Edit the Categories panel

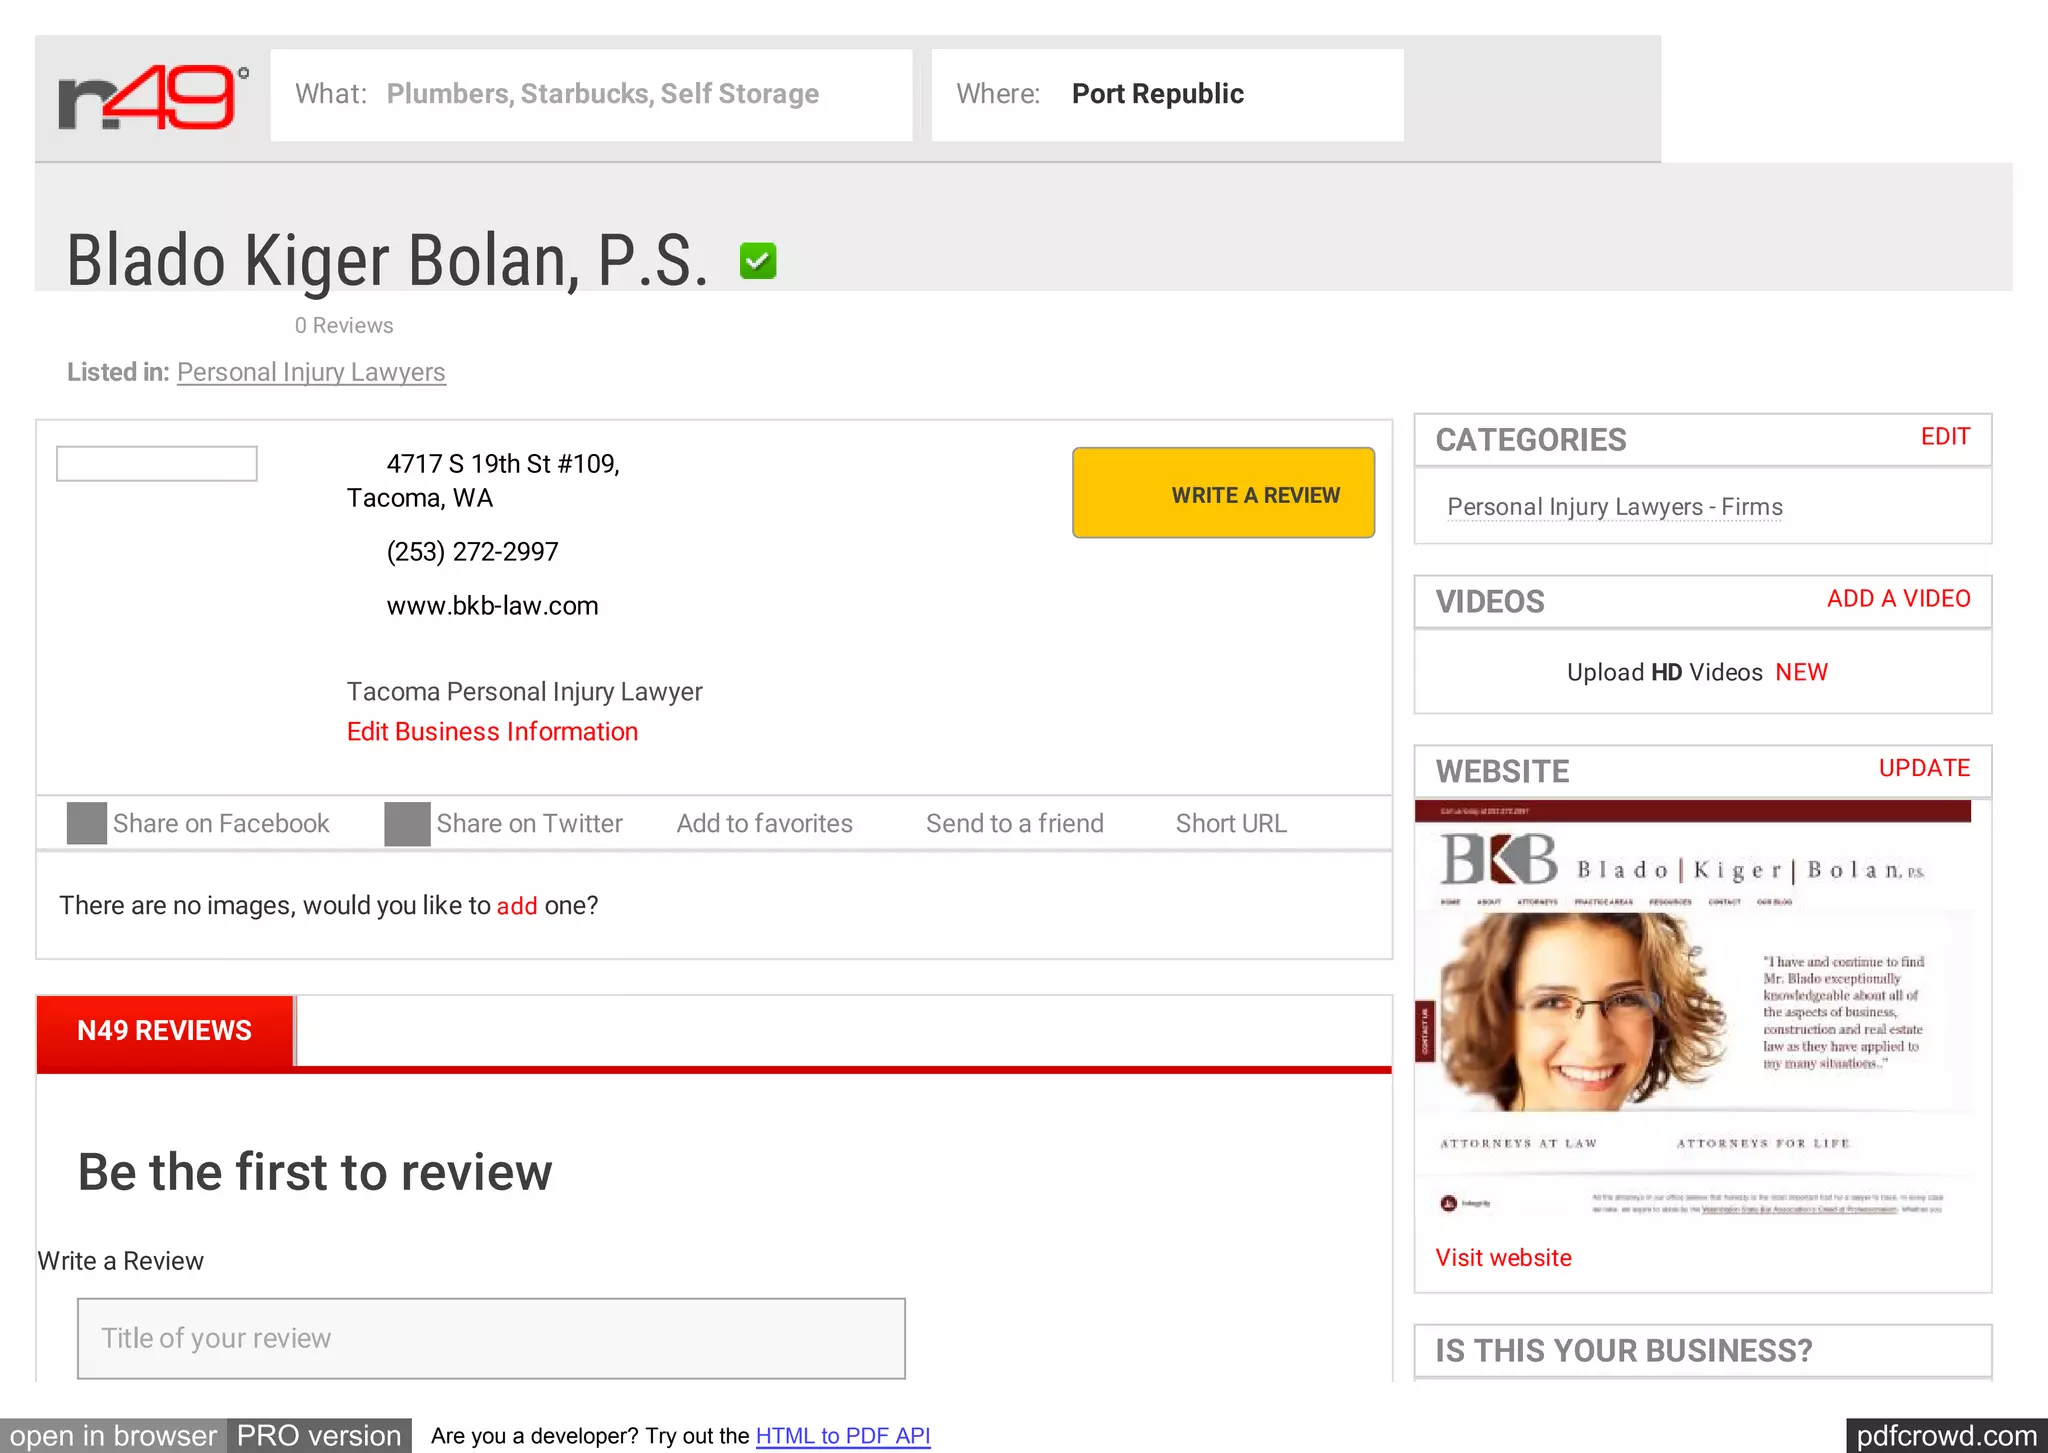point(1944,437)
